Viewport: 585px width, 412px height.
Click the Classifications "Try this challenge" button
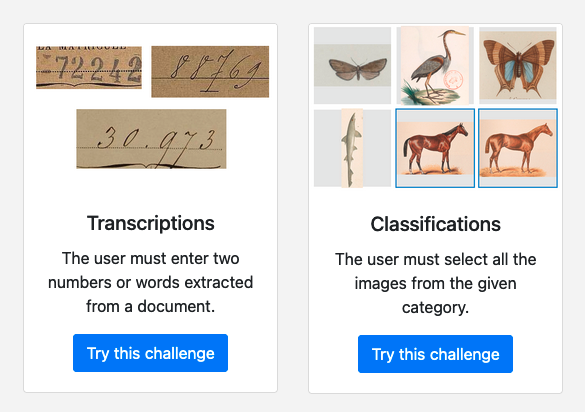(435, 354)
